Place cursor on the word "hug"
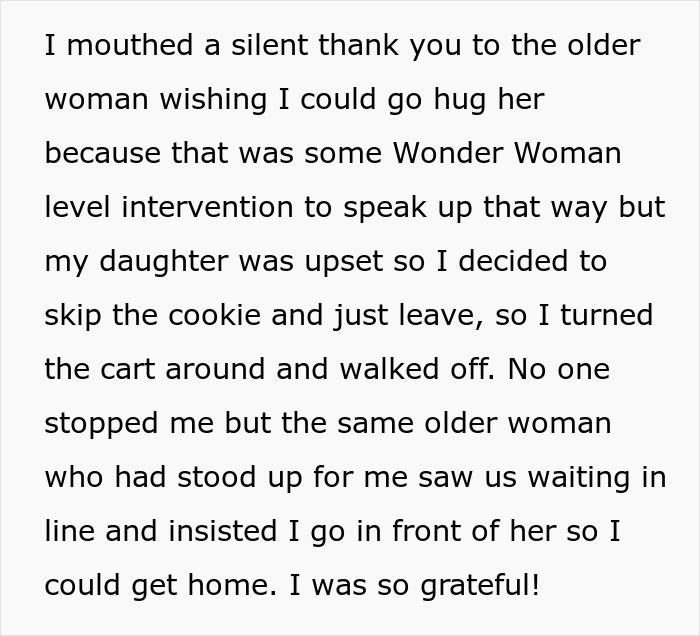The height and width of the screenshot is (636, 700). pyautogui.click(x=460, y=100)
